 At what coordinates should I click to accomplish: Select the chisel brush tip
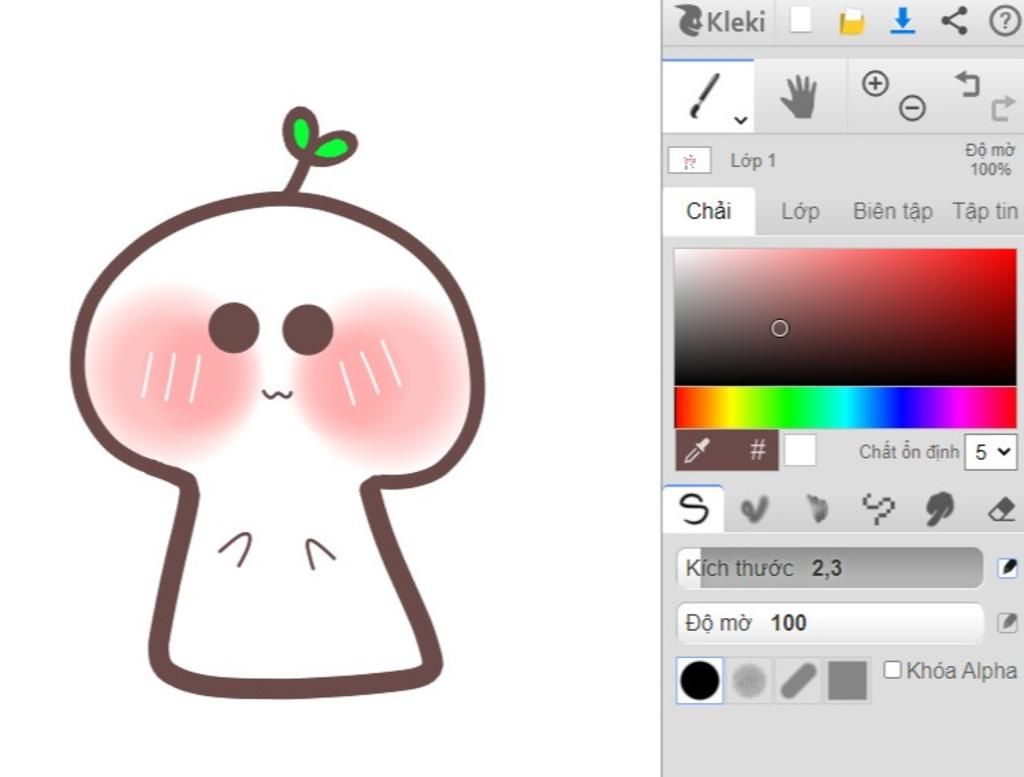pos(798,680)
